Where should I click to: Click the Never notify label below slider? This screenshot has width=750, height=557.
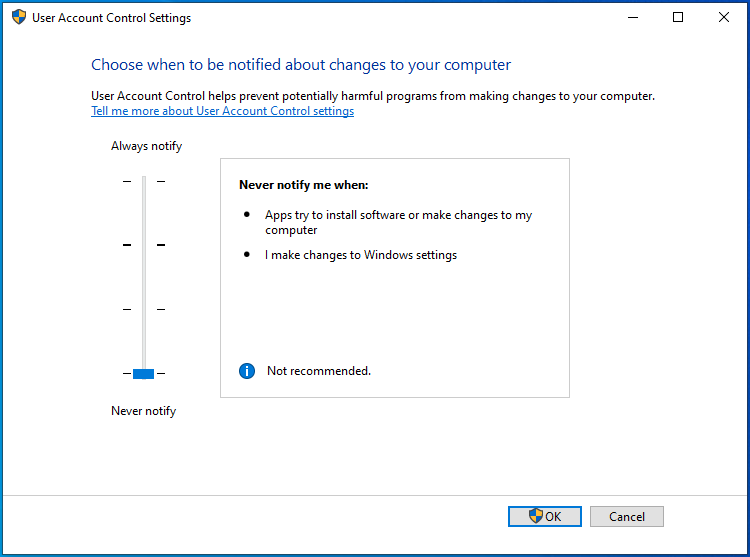(143, 411)
